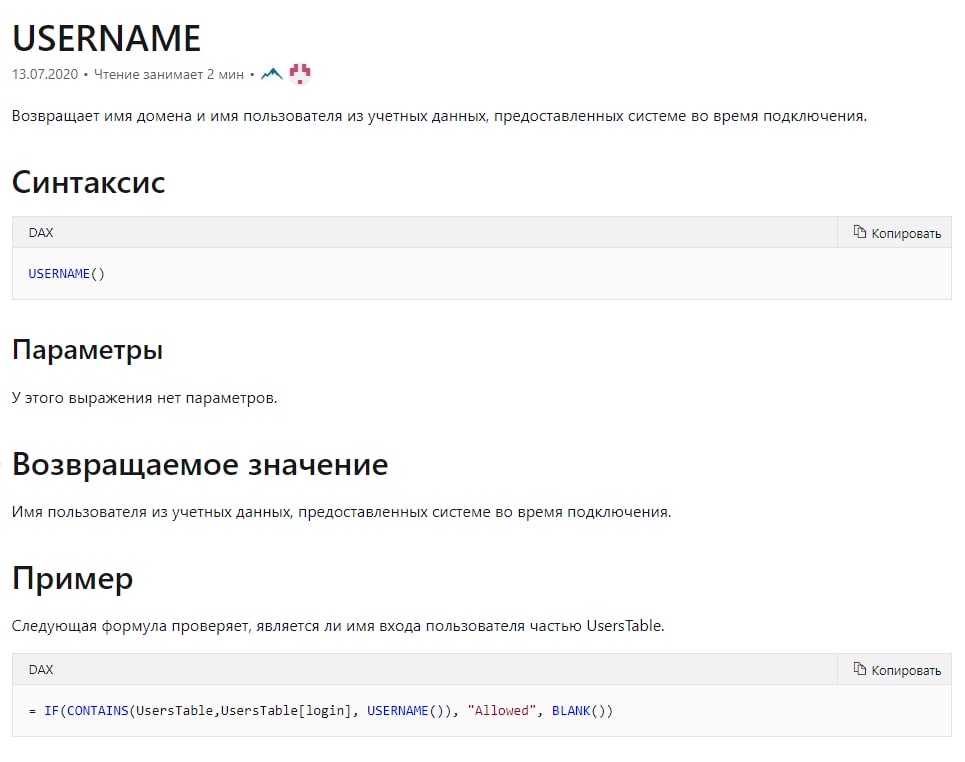
Task: Click the "Allowed" string in the example code
Action: [502, 711]
